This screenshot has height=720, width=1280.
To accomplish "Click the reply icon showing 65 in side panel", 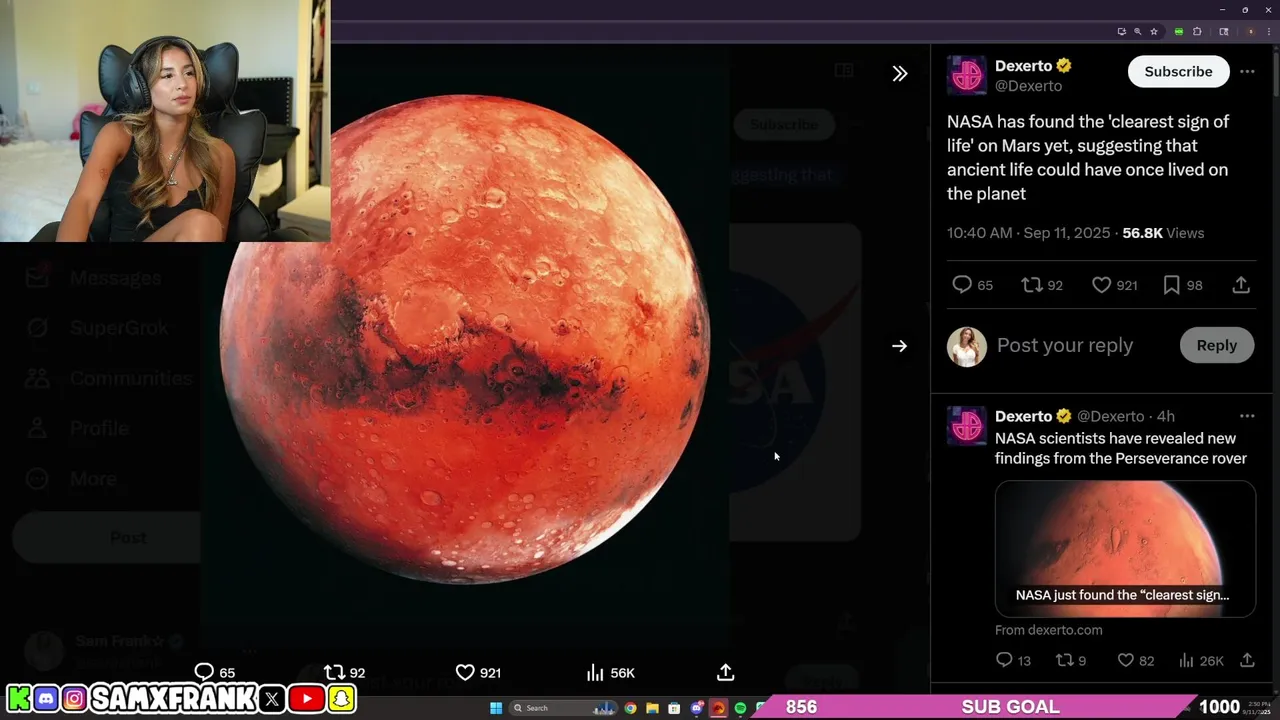I will [962, 285].
